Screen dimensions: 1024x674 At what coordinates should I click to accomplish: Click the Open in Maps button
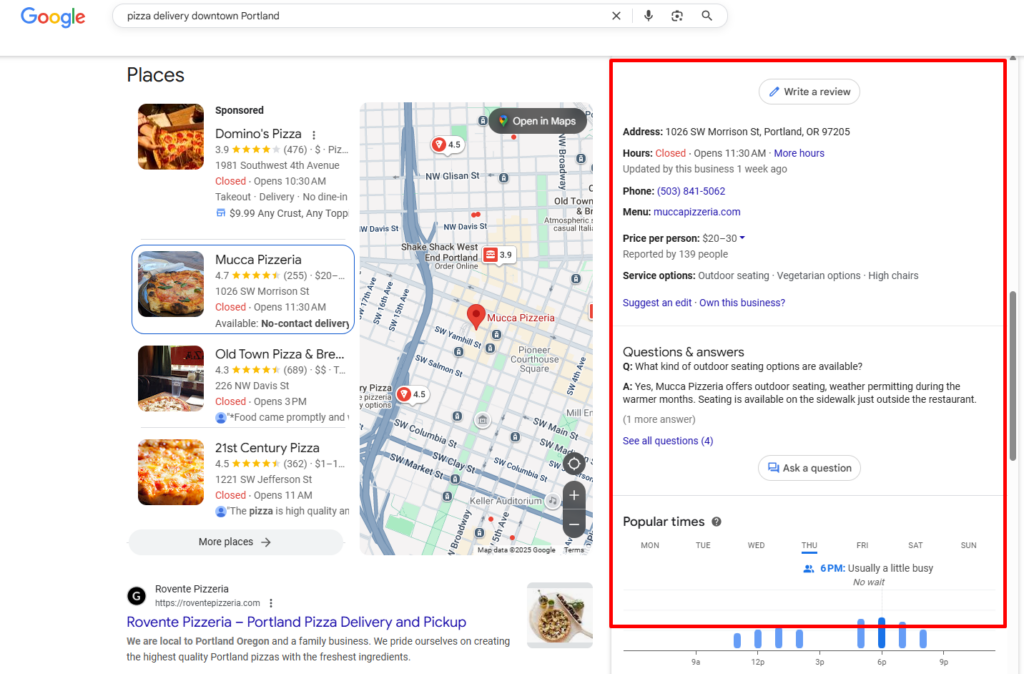click(x=537, y=121)
